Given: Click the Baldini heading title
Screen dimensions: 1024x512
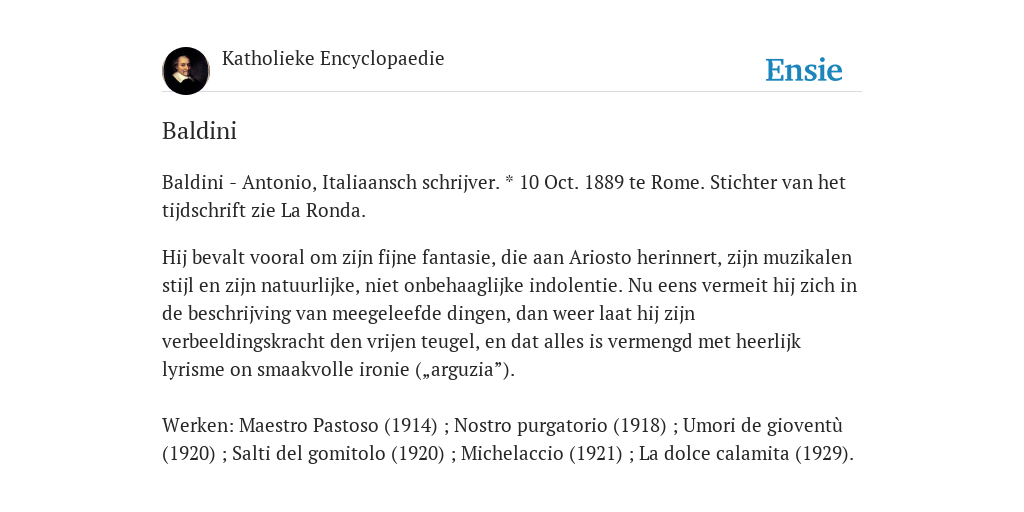Looking at the screenshot, I should coord(199,131).
